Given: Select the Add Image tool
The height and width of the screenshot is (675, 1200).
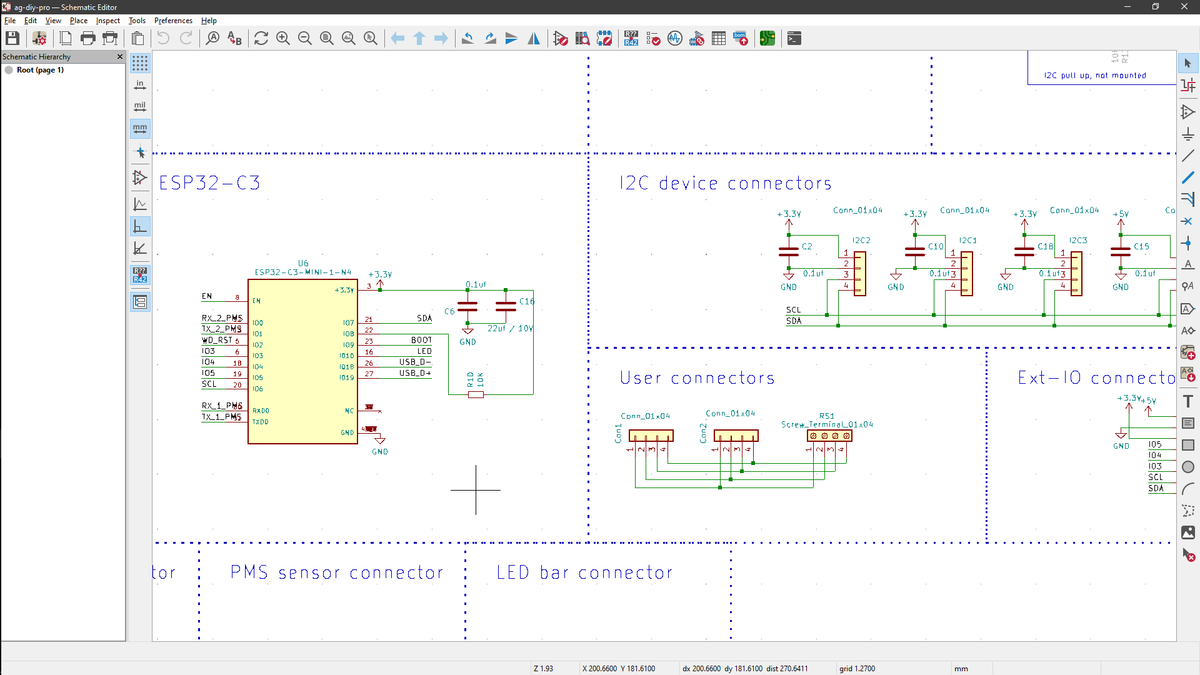Looking at the screenshot, I should 1188,532.
